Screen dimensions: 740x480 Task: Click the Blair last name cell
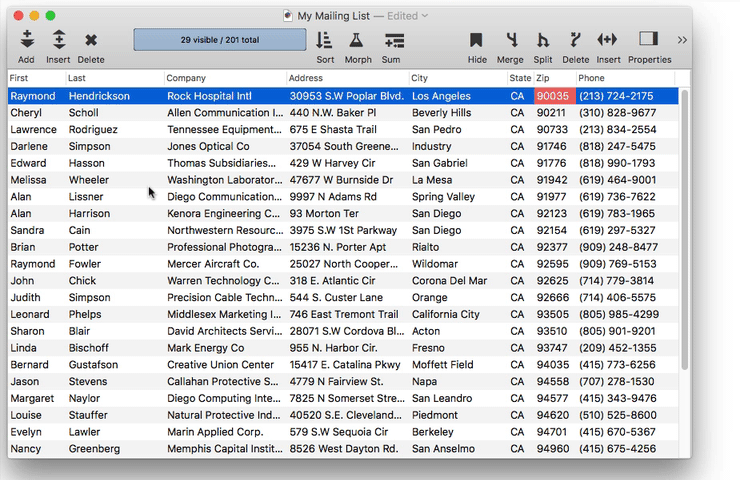[79, 331]
